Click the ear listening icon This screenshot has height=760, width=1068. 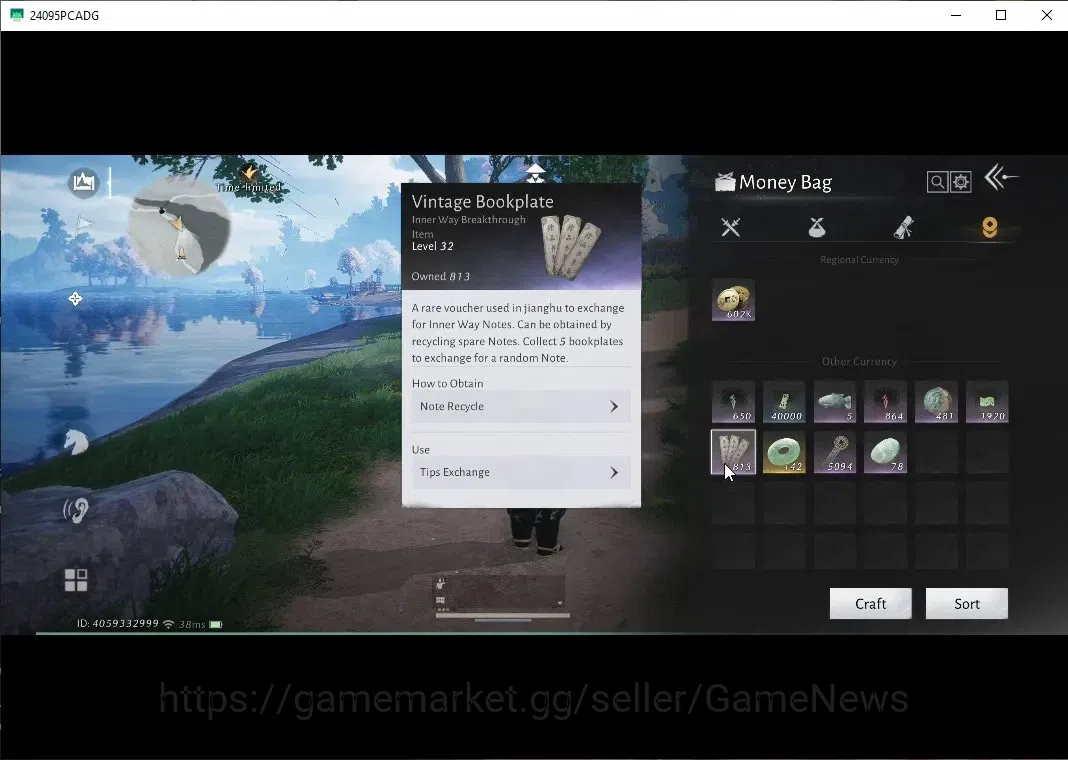click(x=76, y=509)
